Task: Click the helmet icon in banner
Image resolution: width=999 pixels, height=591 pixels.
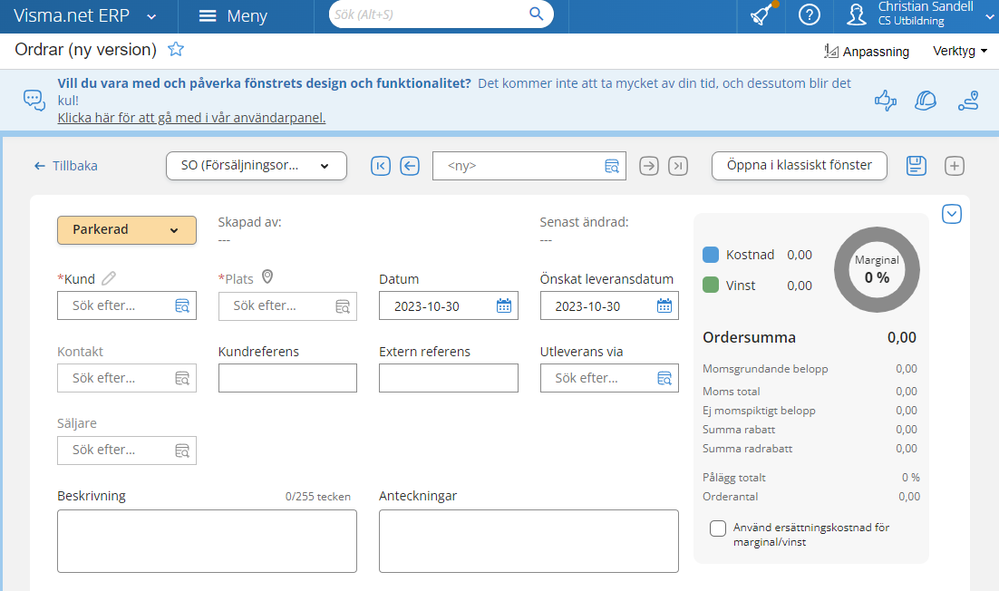Action: (x=925, y=100)
